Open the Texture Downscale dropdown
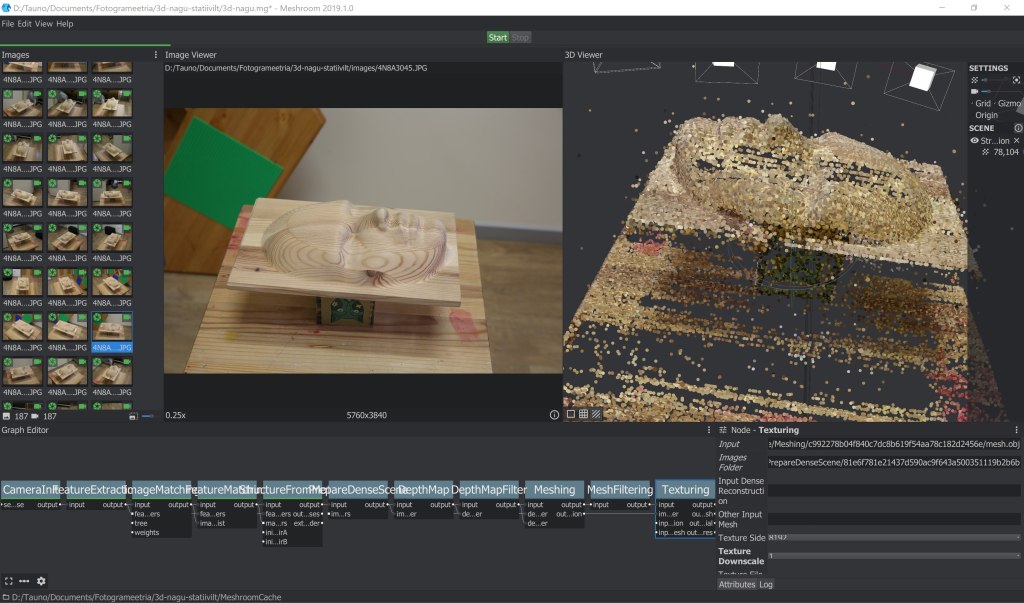Image resolution: width=1024 pixels, height=603 pixels. point(894,556)
